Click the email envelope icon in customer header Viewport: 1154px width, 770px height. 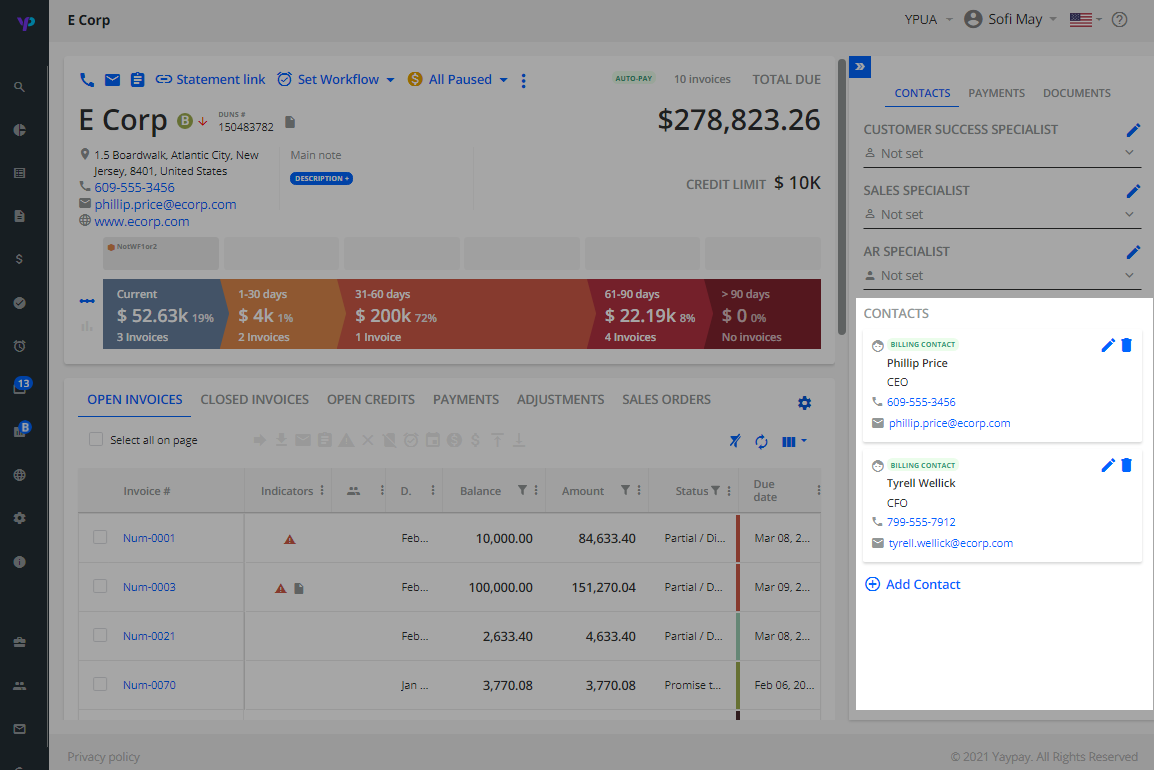[x=112, y=80]
